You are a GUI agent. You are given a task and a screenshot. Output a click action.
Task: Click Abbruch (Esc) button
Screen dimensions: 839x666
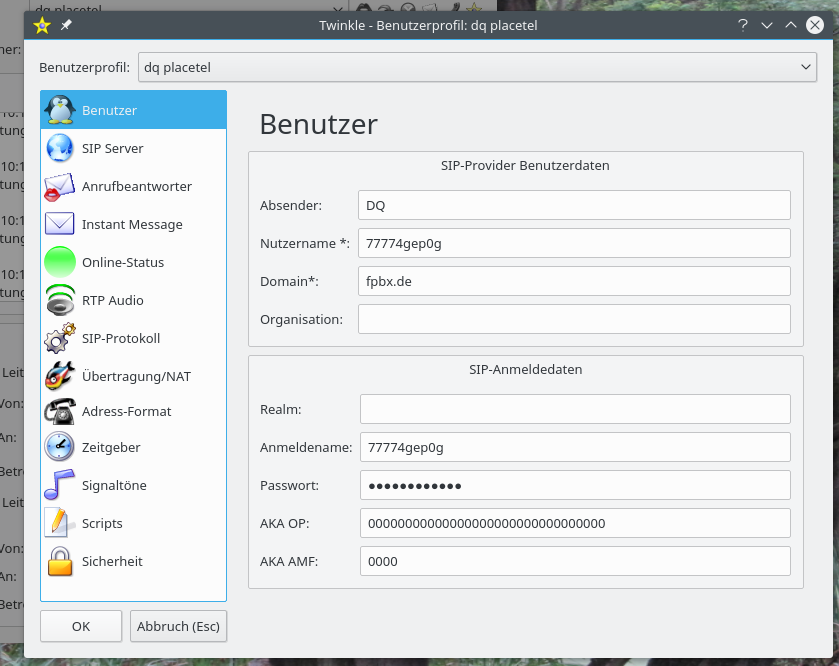(x=178, y=626)
